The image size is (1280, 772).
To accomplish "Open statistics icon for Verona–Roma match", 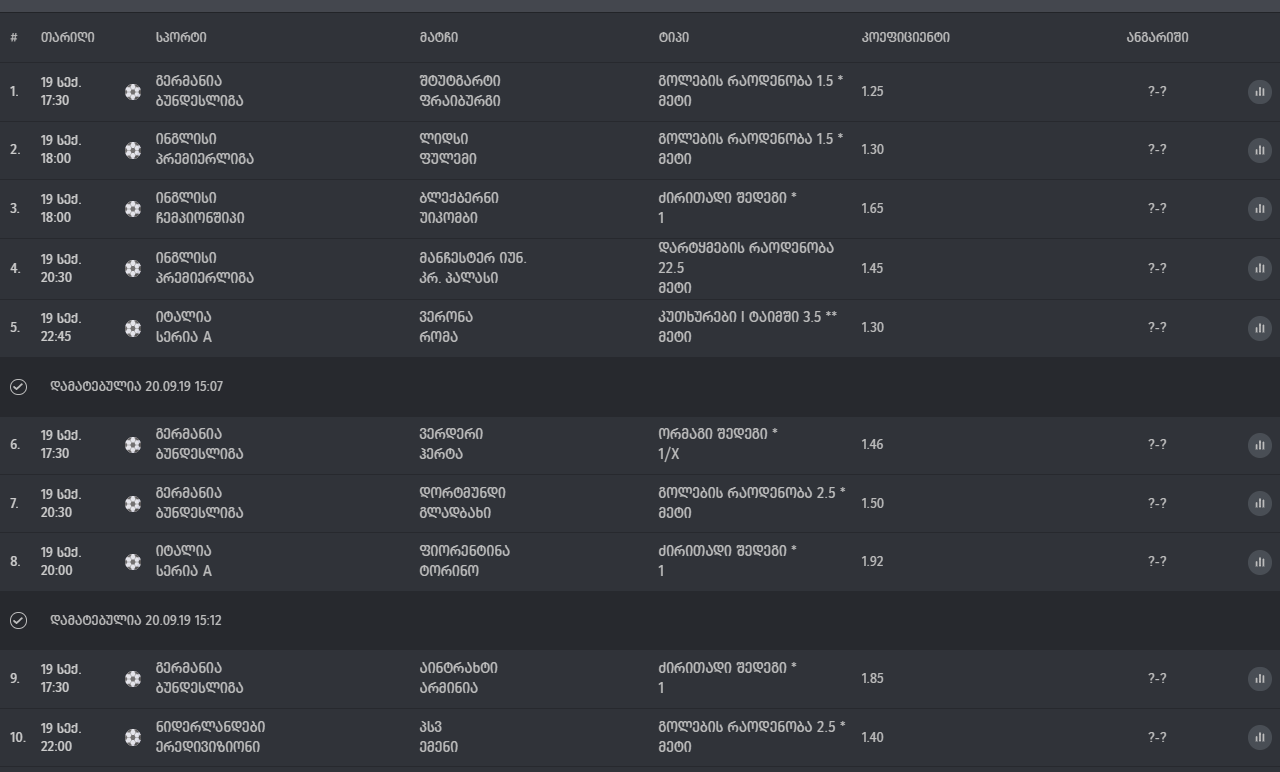I will tap(1259, 327).
